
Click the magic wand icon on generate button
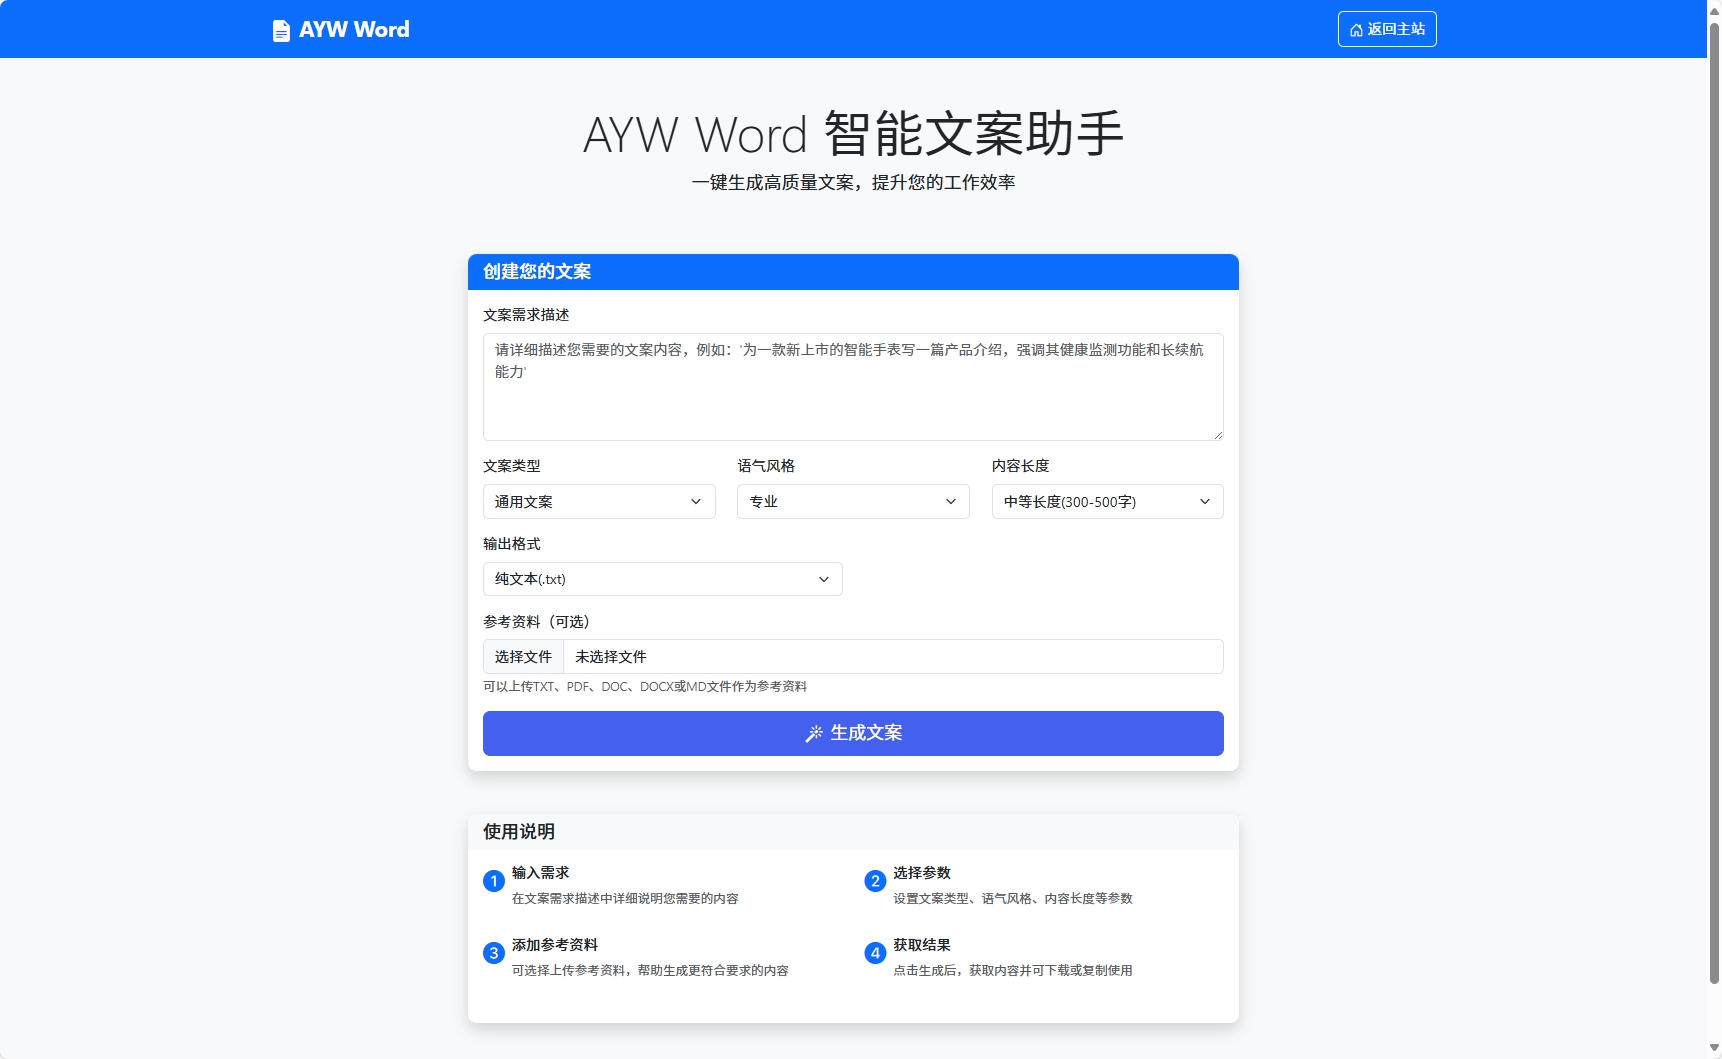814,734
